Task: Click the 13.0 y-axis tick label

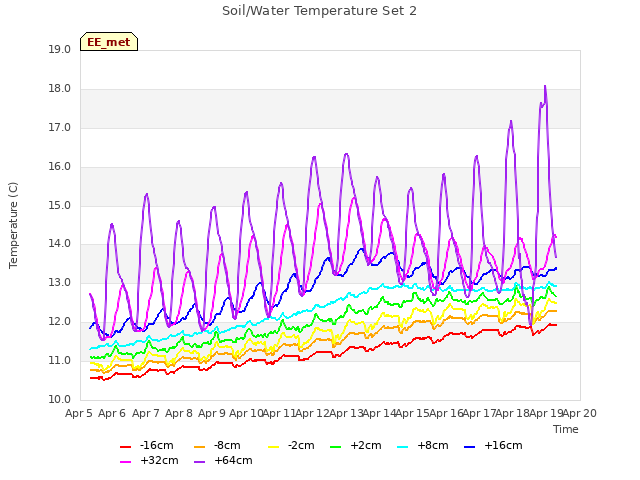Action: tap(60, 282)
